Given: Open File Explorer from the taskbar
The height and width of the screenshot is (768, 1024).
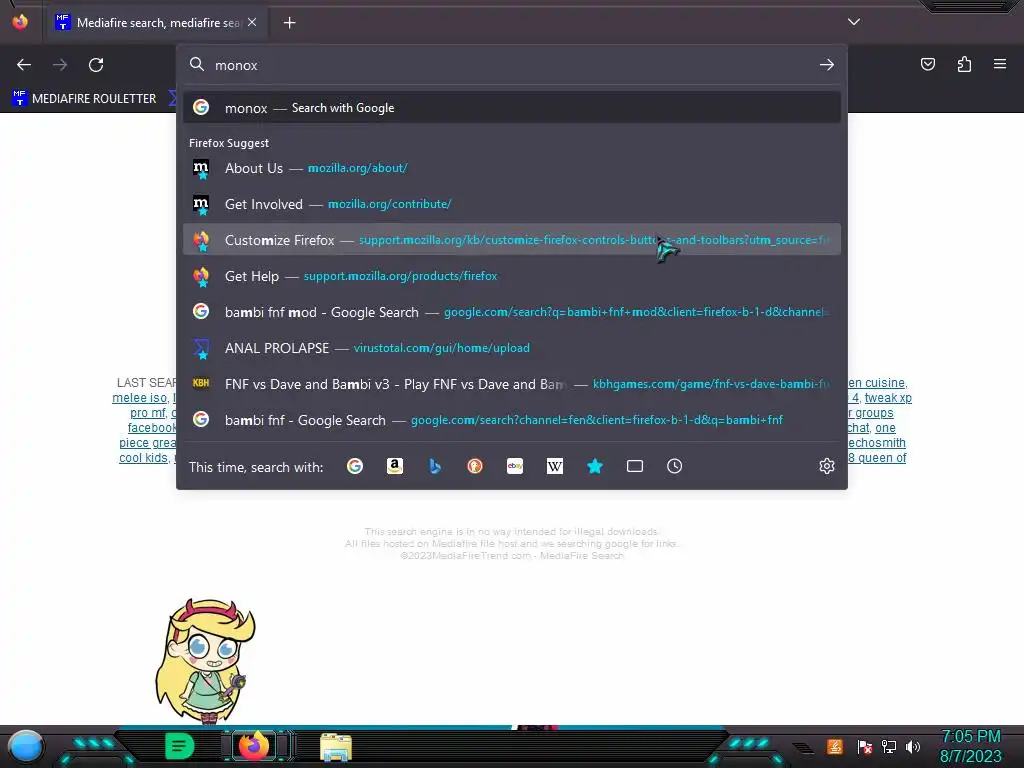Looking at the screenshot, I should (336, 747).
